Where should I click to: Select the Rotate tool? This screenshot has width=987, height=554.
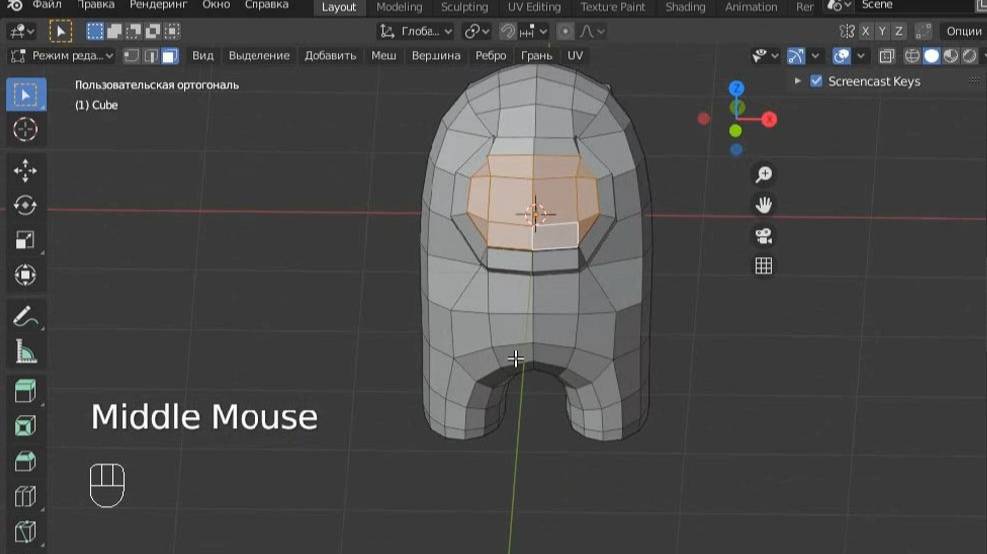pos(26,205)
